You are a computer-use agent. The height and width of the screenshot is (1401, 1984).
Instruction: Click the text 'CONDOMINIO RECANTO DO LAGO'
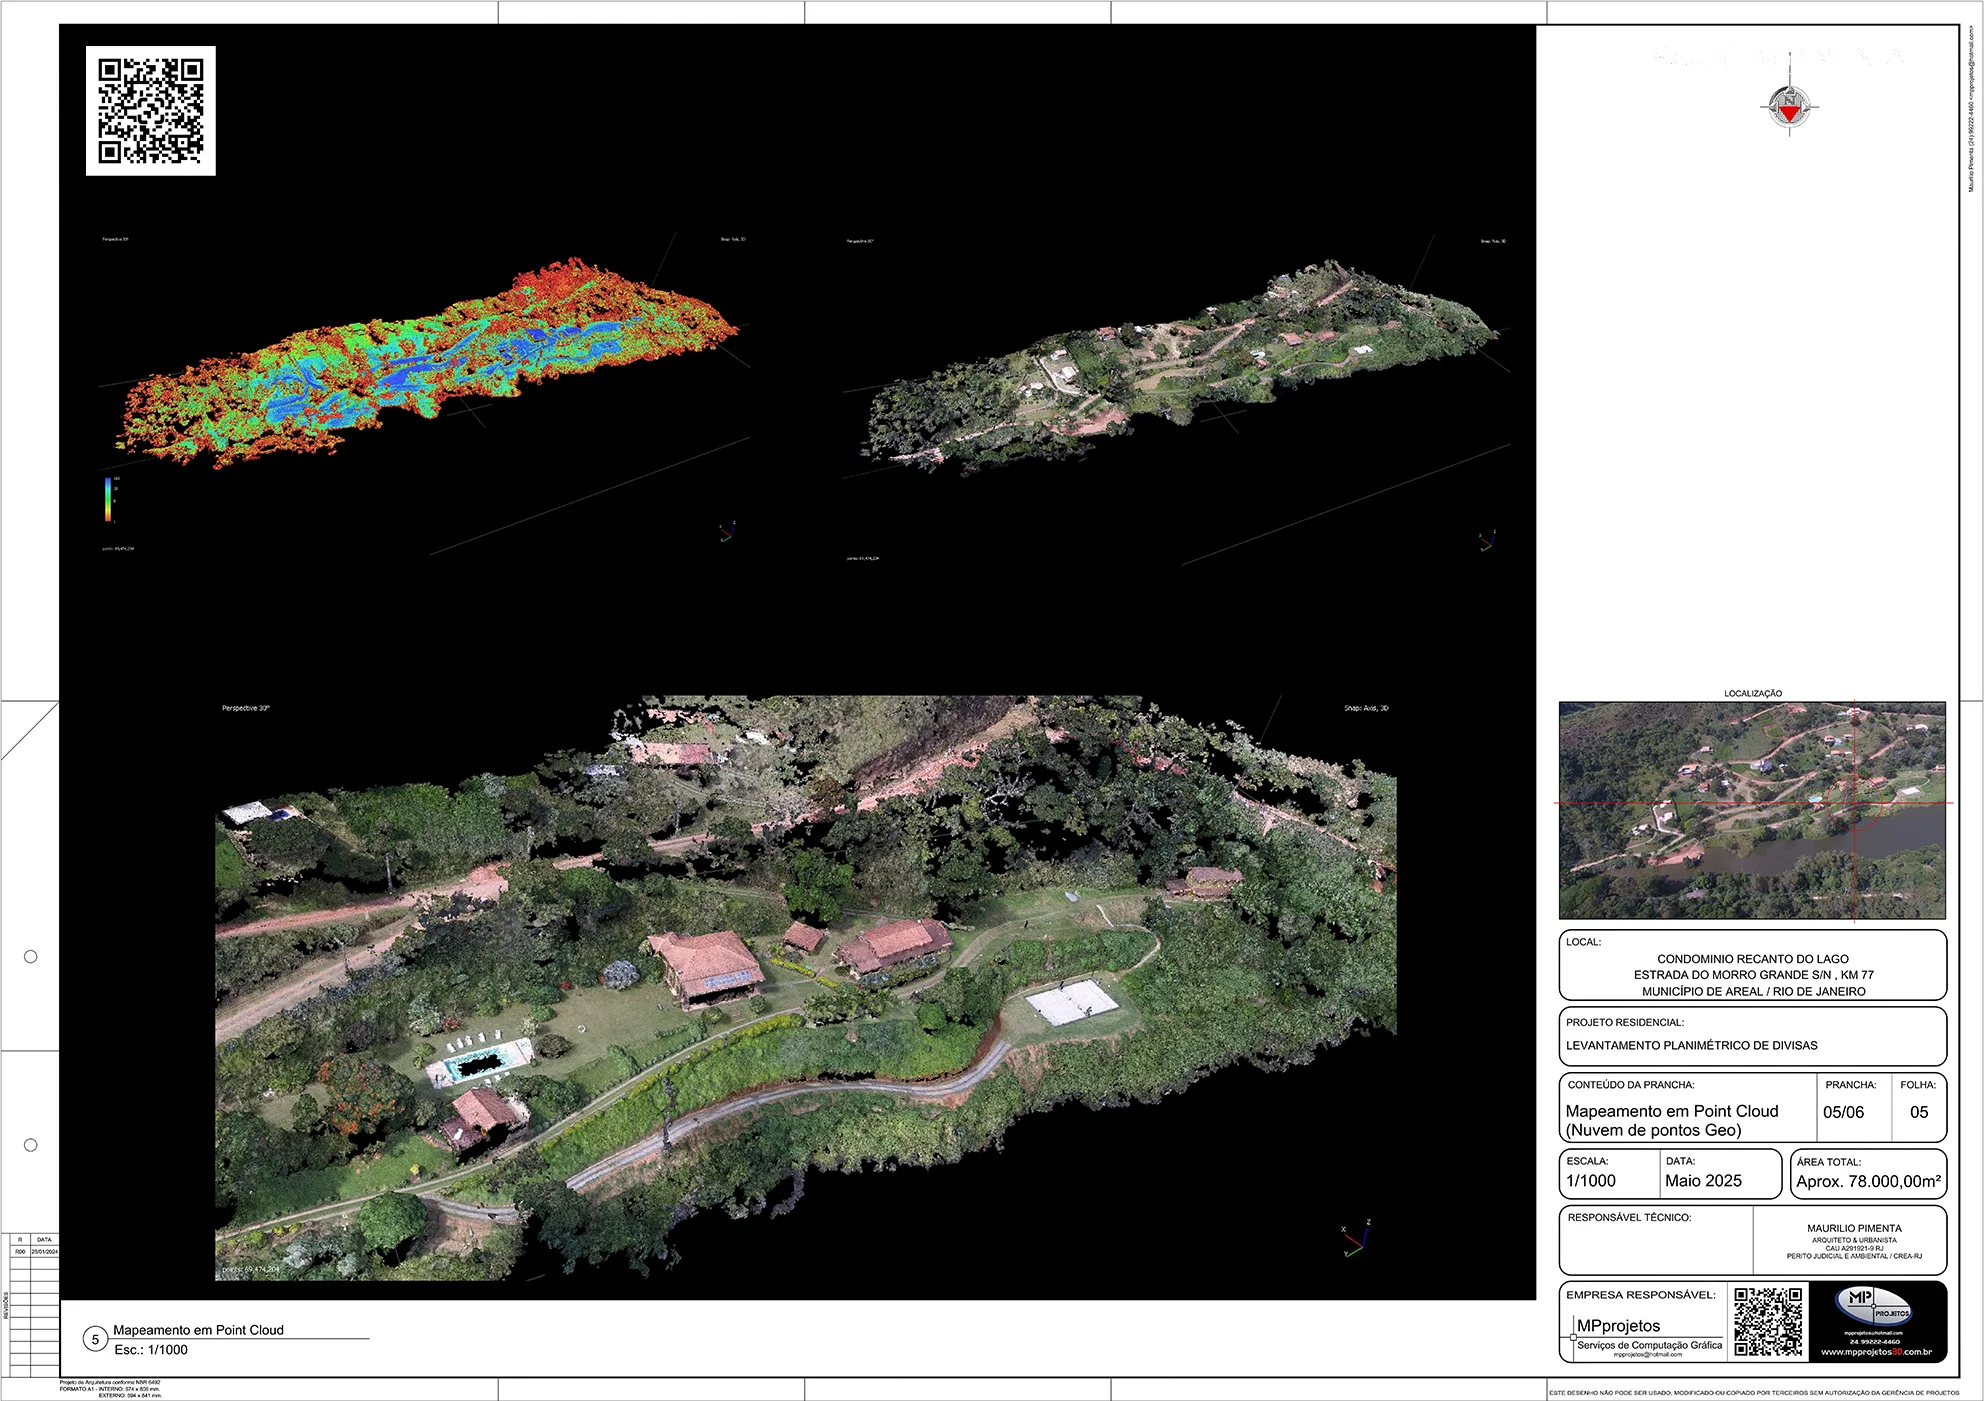pyautogui.click(x=1753, y=958)
